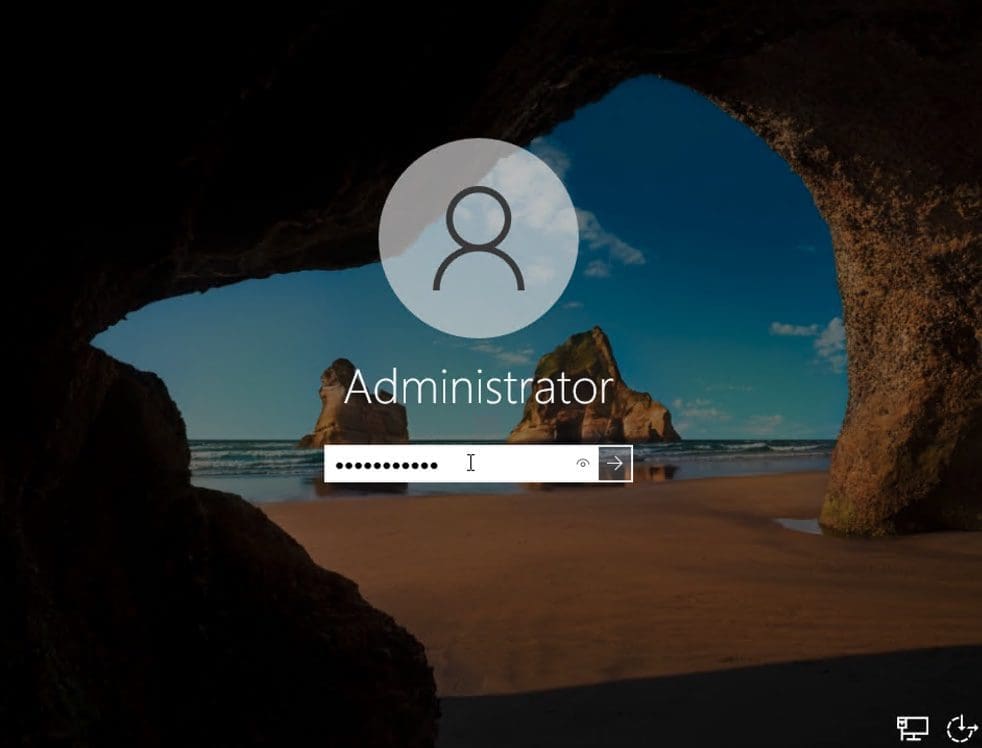The width and height of the screenshot is (982, 748).
Task: Submit the password with the arrow
Action: (x=616, y=463)
